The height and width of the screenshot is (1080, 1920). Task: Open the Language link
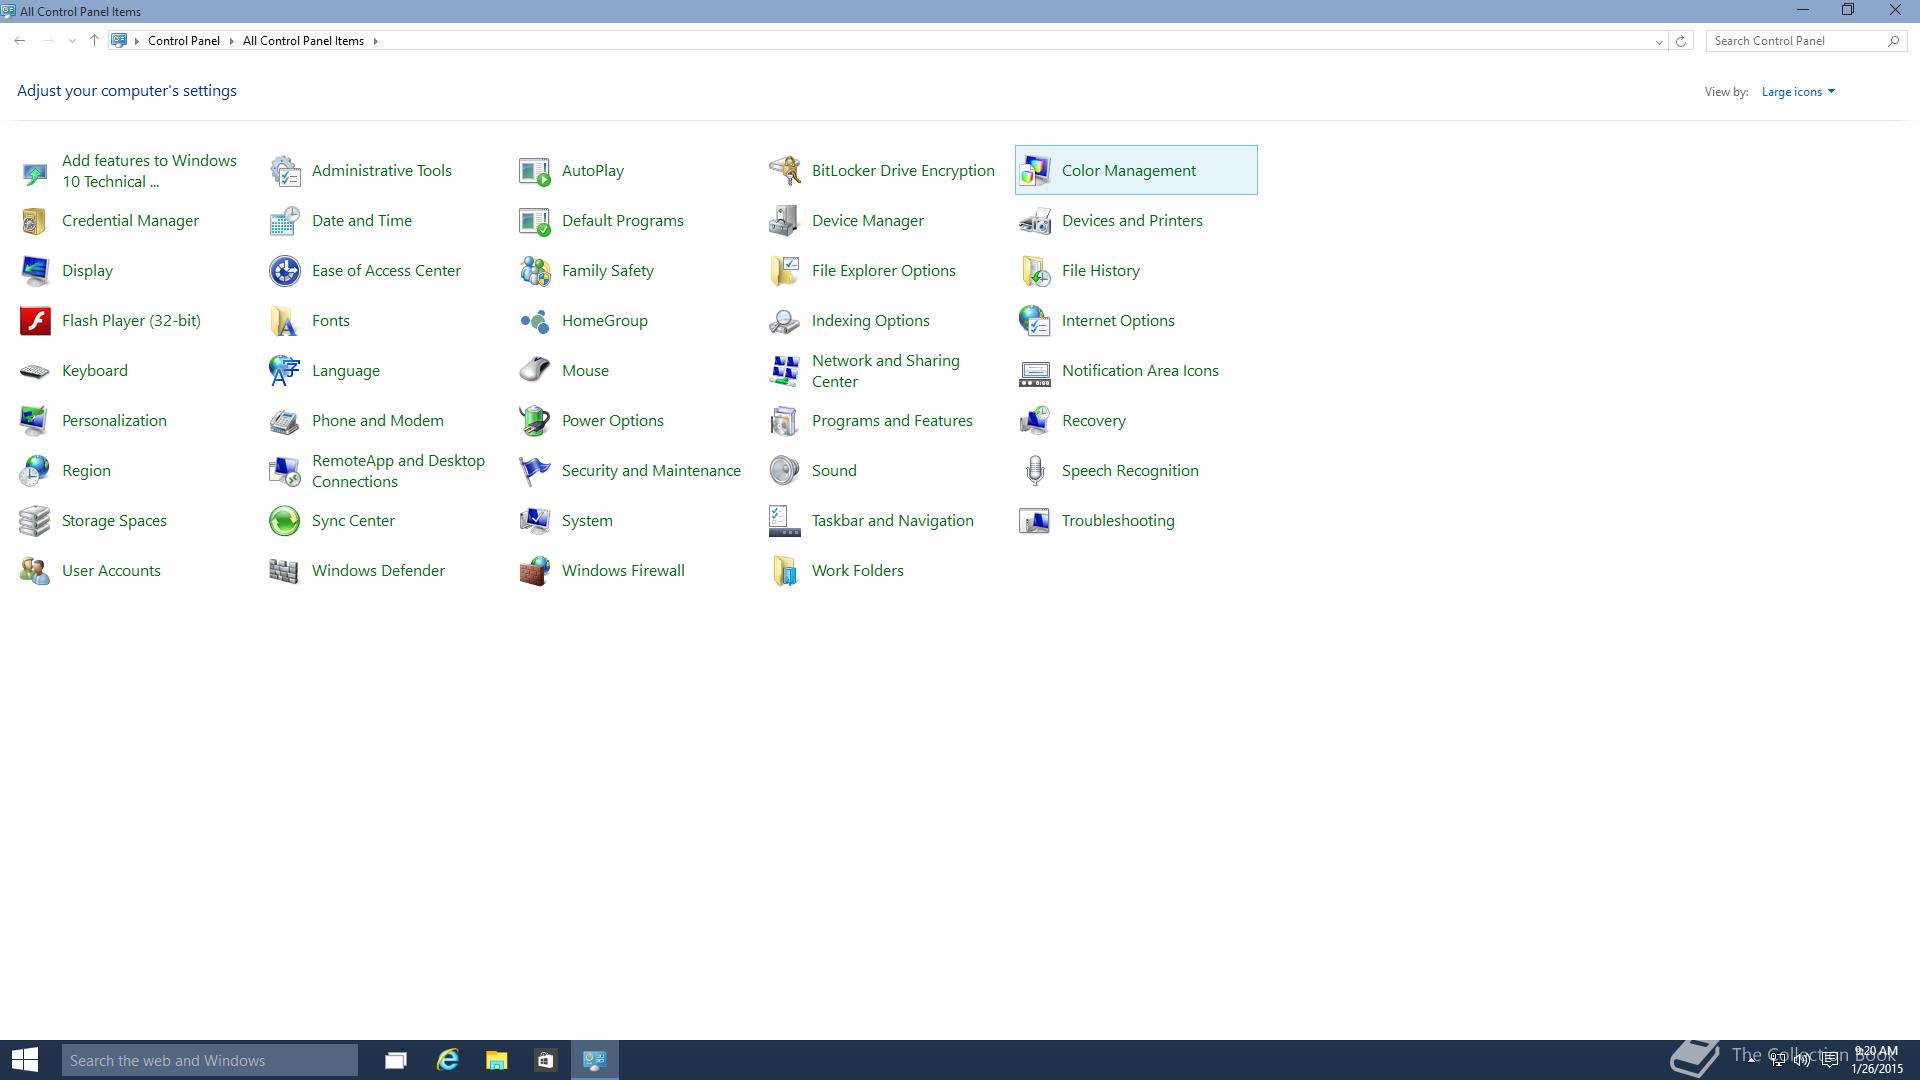(x=345, y=371)
